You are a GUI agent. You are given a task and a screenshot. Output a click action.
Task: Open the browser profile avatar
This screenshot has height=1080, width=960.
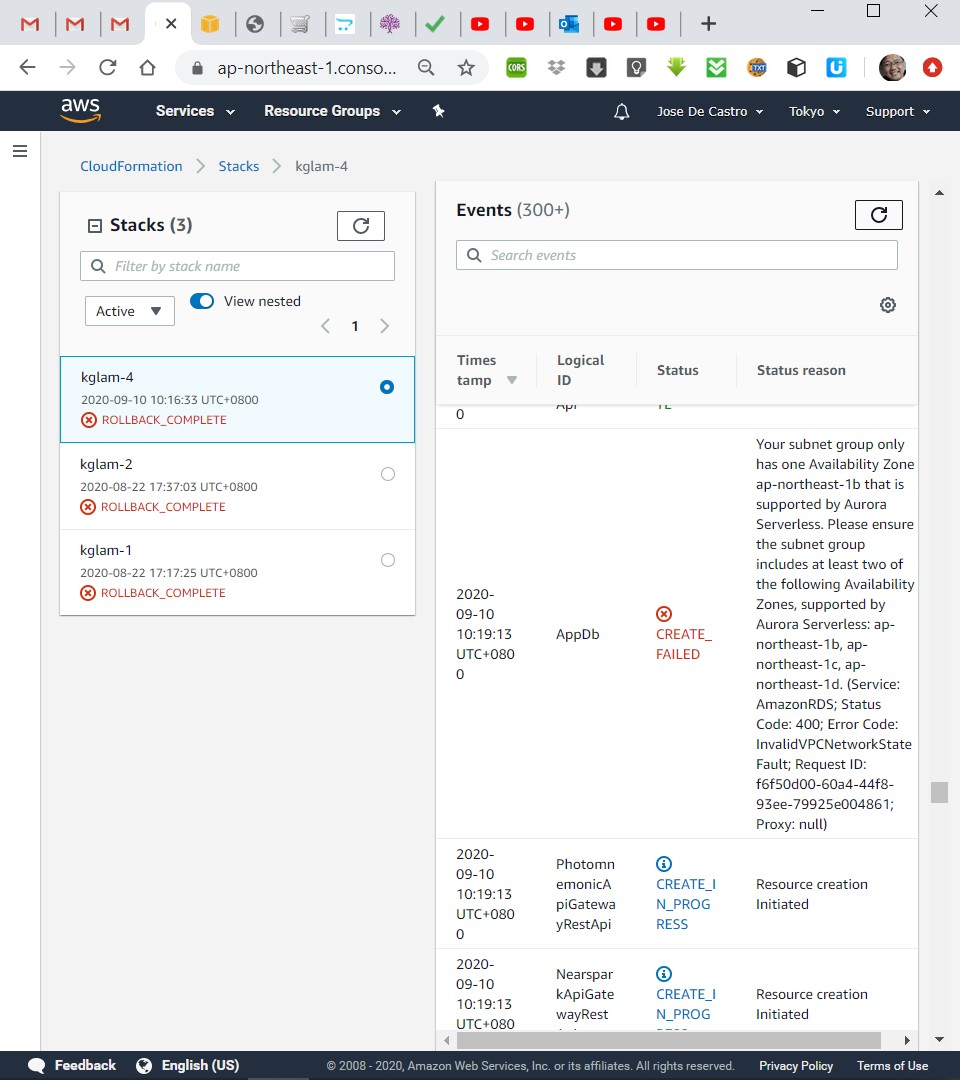tap(893, 68)
